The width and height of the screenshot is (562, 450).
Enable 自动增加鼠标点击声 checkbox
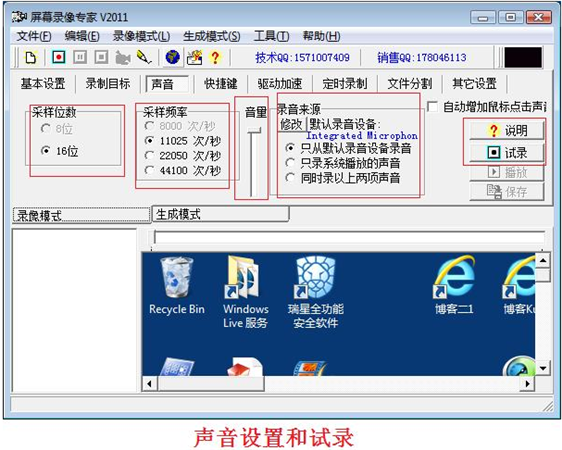click(x=433, y=106)
